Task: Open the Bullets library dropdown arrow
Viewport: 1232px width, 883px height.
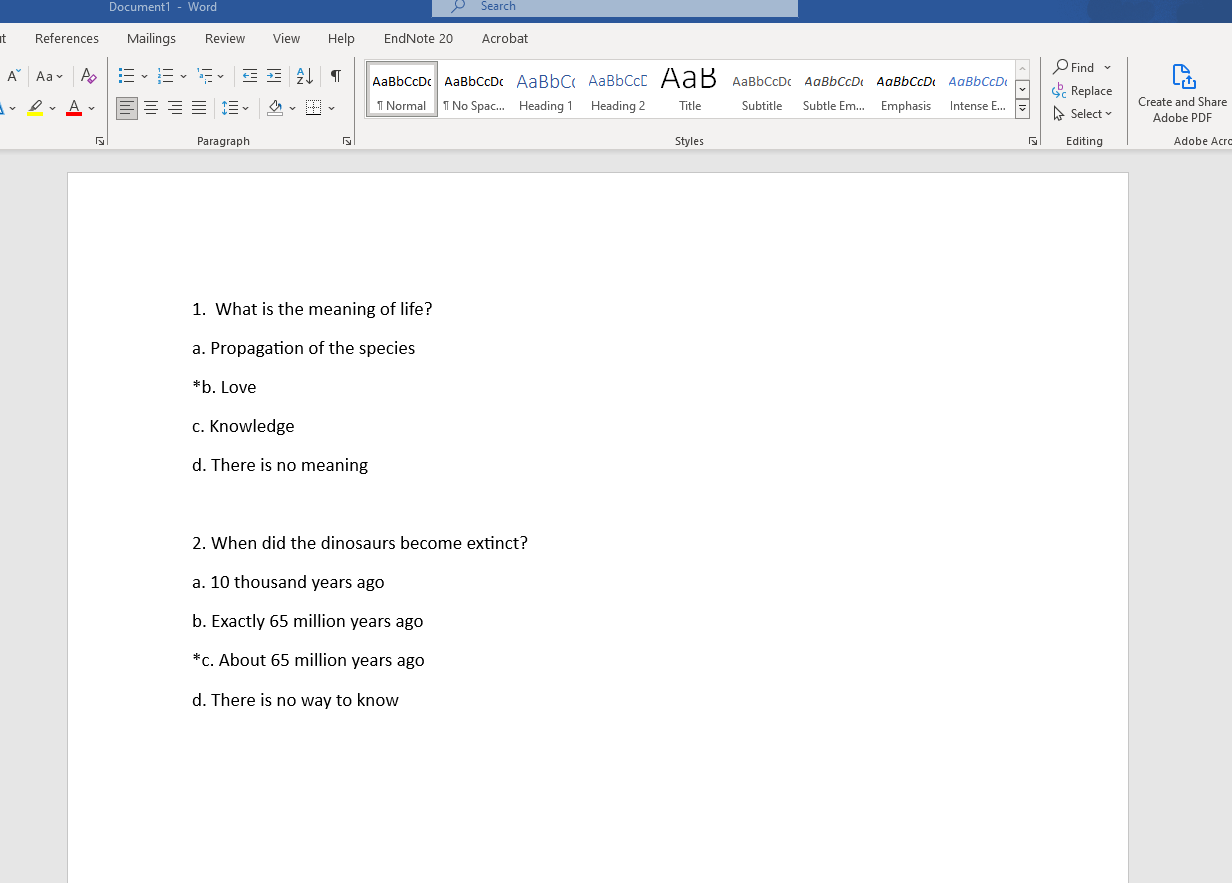Action: [x=144, y=77]
